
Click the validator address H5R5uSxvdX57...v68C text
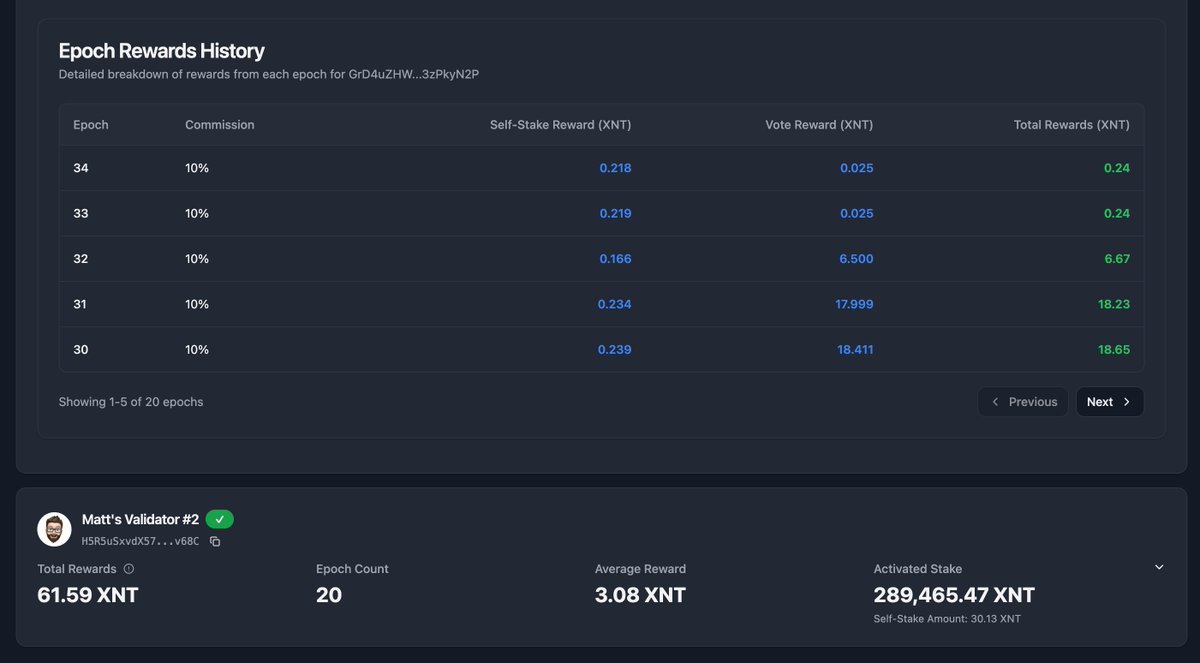140,542
